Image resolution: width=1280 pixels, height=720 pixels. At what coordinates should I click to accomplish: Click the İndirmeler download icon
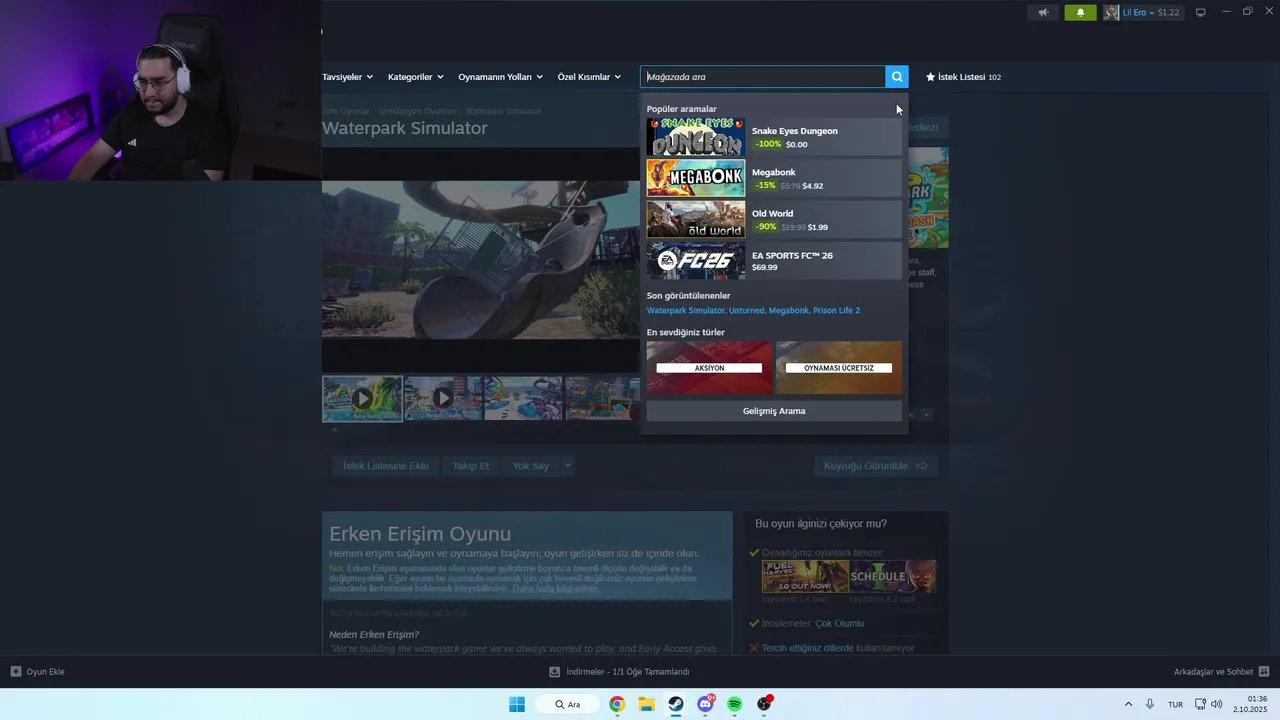pos(555,672)
